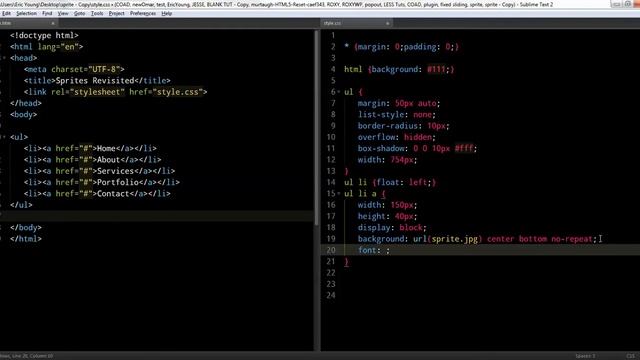640x360 pixels.
Task: Click the 'Home' list item line
Action: pyautogui.click(x=90, y=149)
